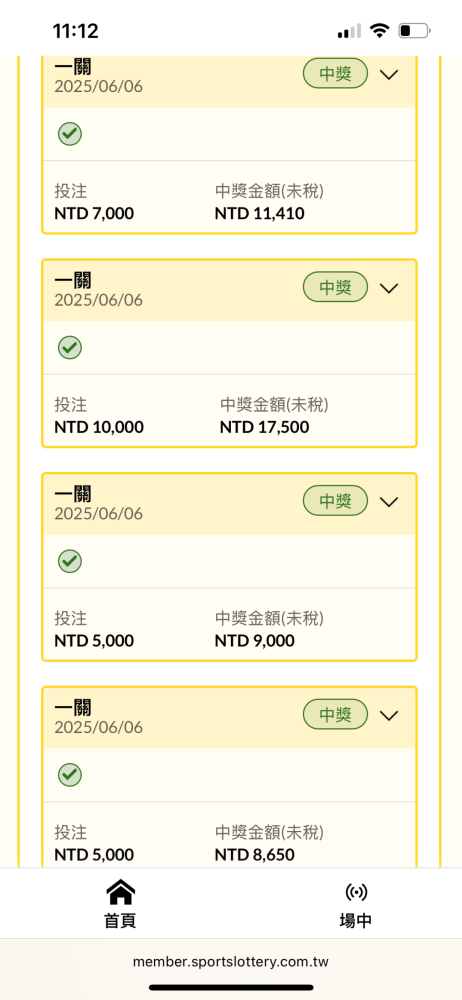This screenshot has width=462, height=1000.
Task: Expand chevron on the NTD 9,000 winnings card
Action: click(x=389, y=501)
